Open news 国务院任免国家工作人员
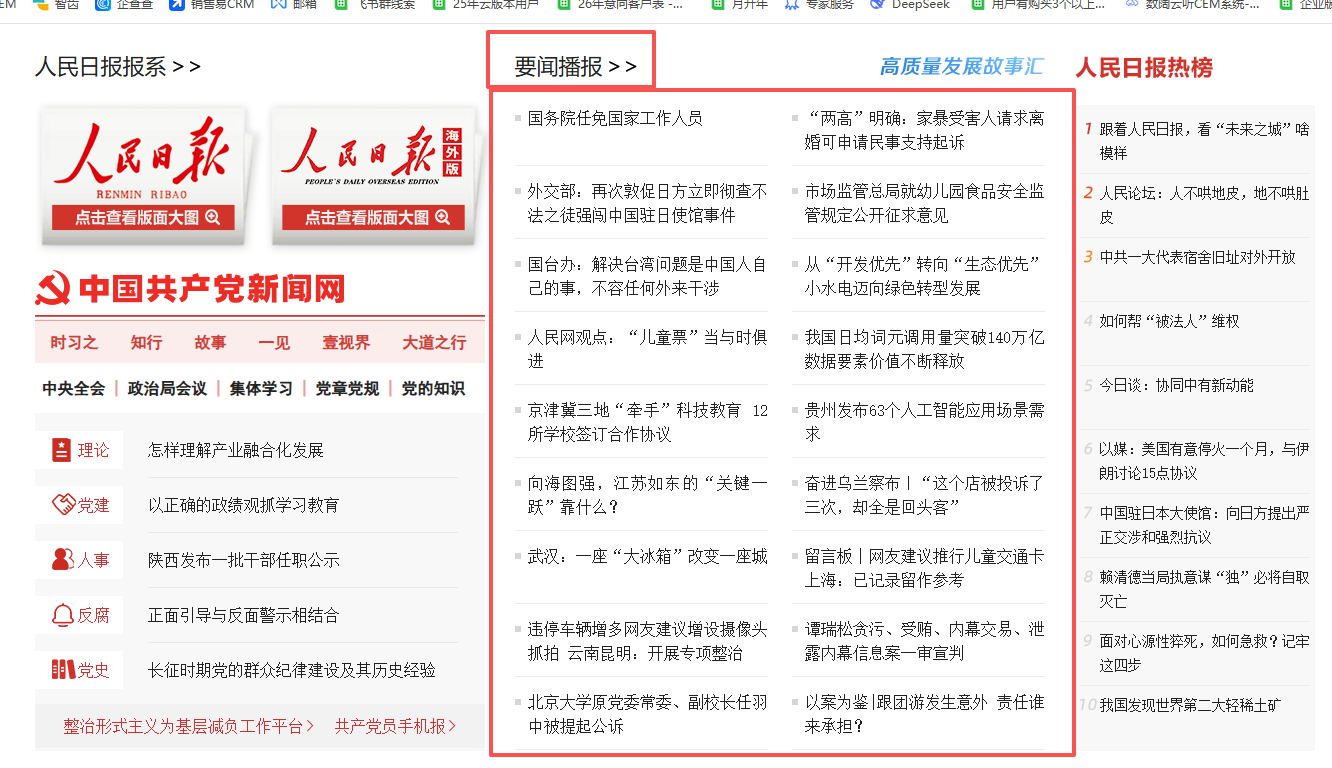Screen dimensions: 1332x768 click(615, 118)
